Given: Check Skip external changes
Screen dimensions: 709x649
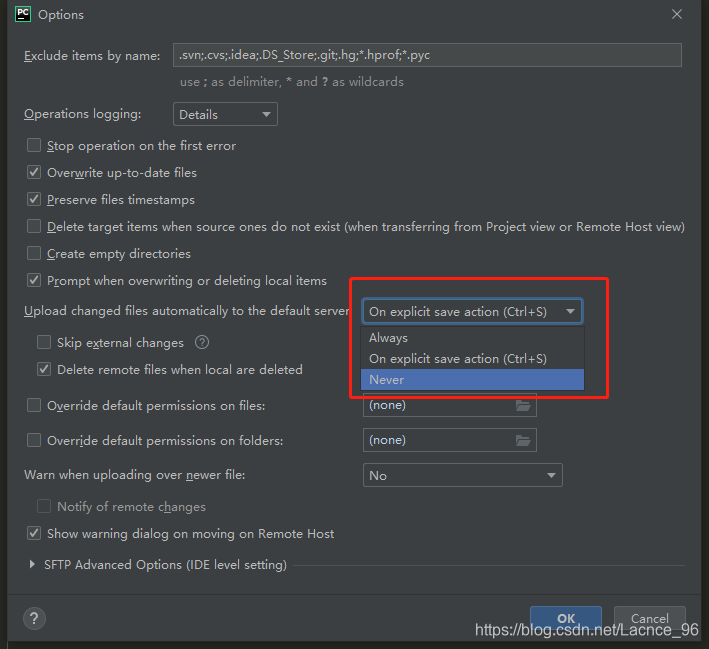Looking at the screenshot, I should coord(44,342).
